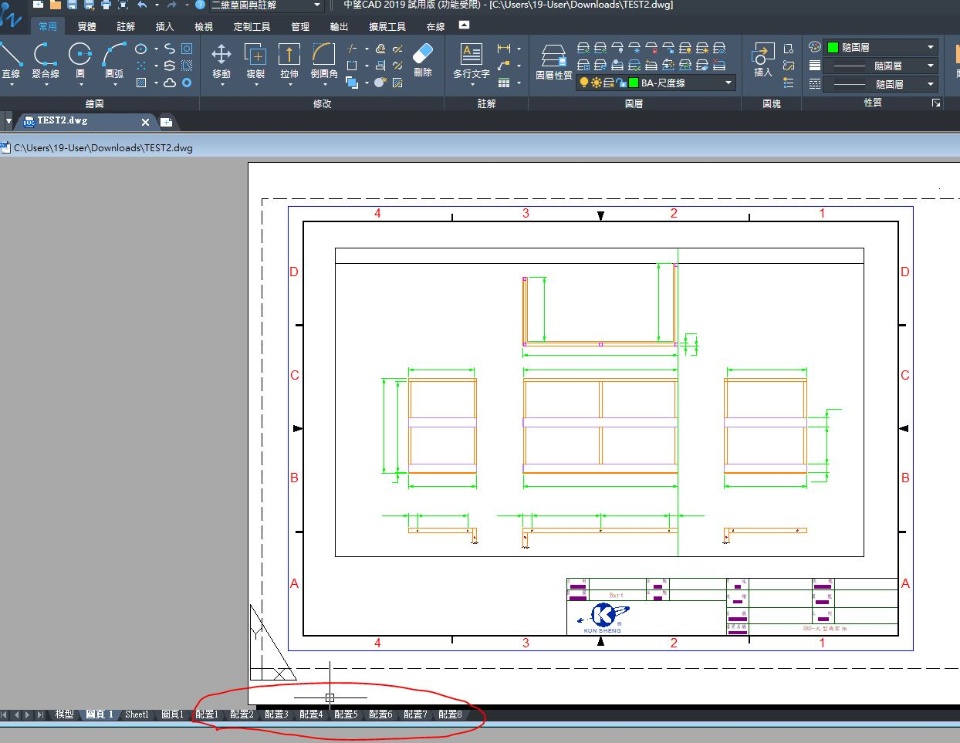Viewport: 960px width, 743px height.
Task: Click the Undo arrow in quick access toolbar
Action: [142, 5]
